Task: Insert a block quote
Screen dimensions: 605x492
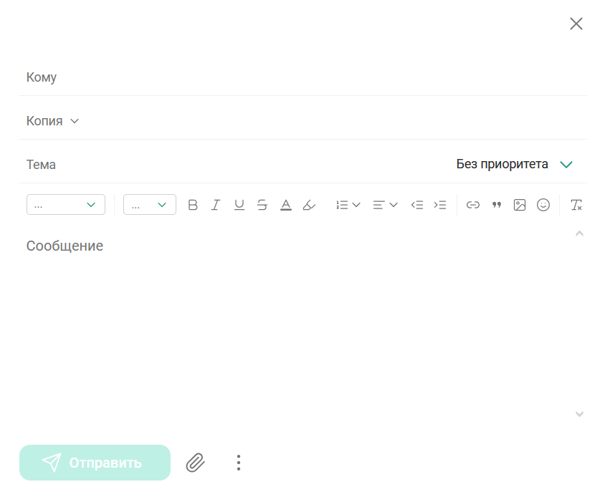Action: 496,205
